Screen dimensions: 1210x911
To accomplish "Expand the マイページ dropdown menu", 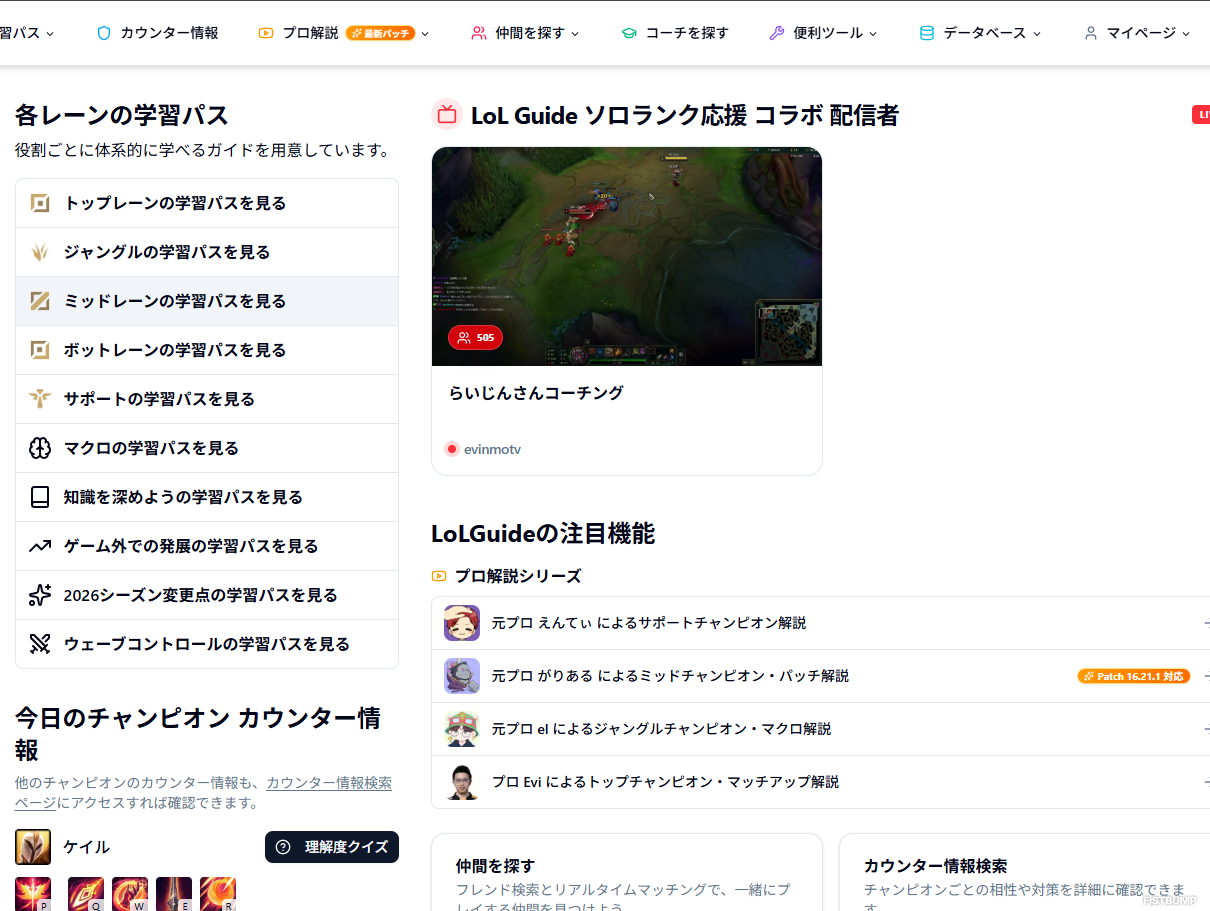I will coord(1186,33).
